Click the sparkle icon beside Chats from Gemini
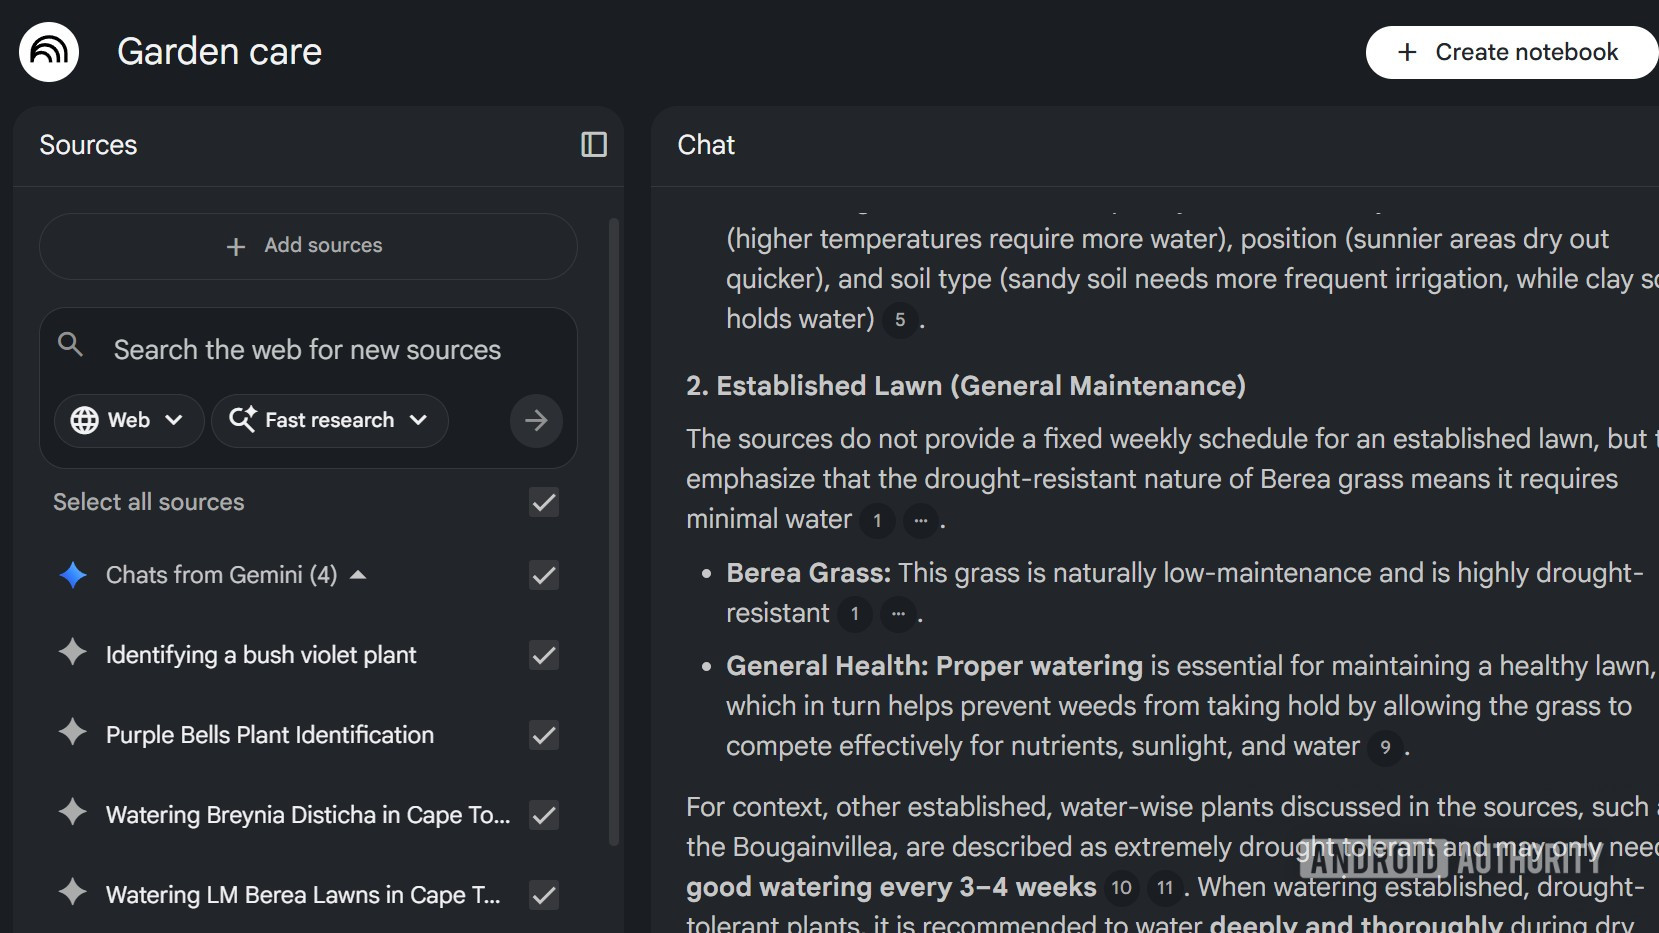Viewport: 1659px width, 933px height. (71, 574)
